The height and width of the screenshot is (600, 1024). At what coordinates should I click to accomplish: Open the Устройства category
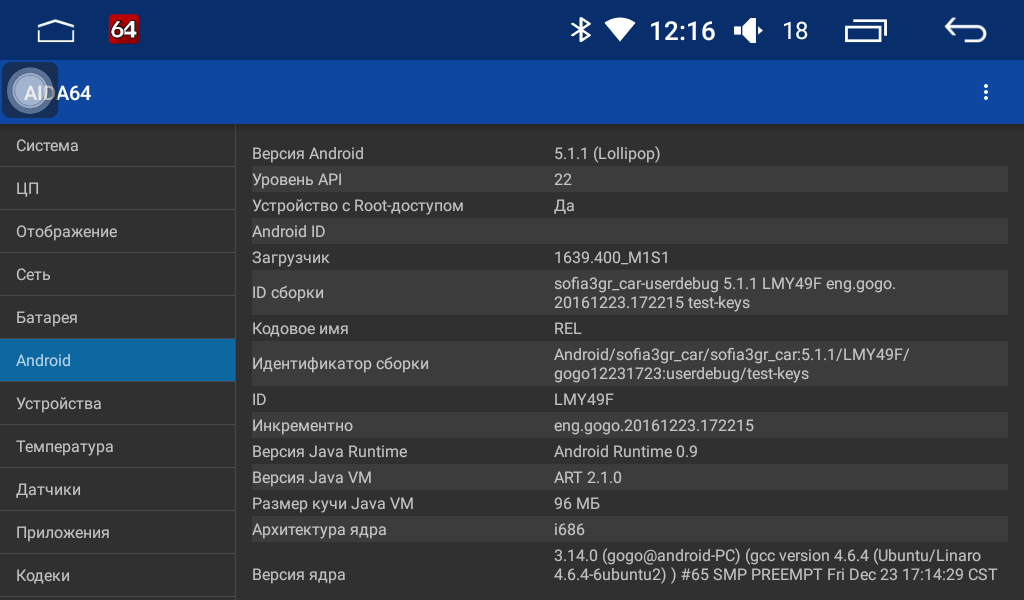click(117, 404)
